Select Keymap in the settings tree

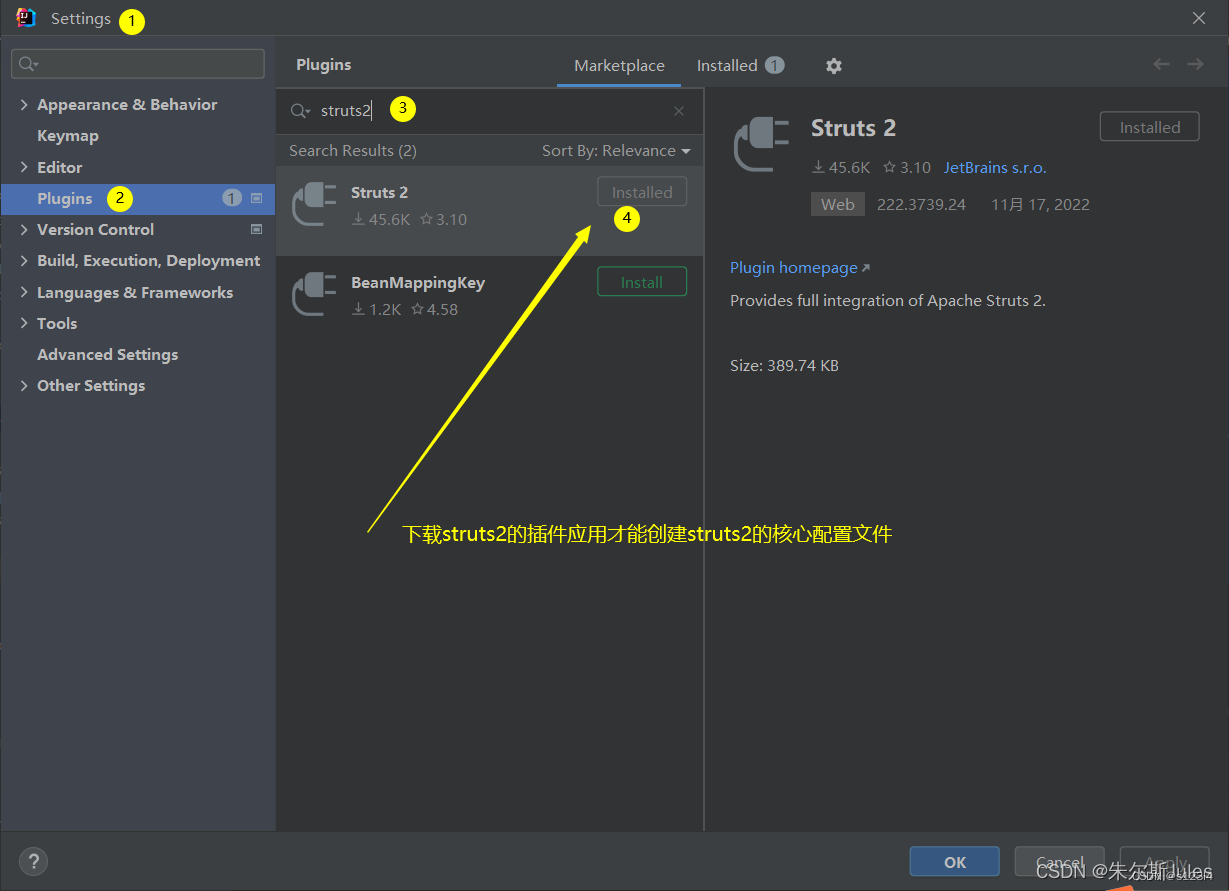(x=68, y=136)
